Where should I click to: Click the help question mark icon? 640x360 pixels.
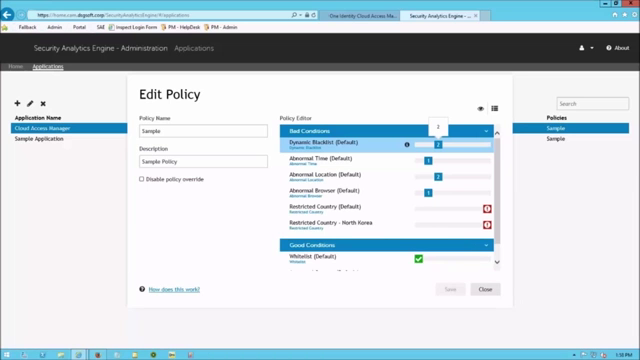pos(142,289)
